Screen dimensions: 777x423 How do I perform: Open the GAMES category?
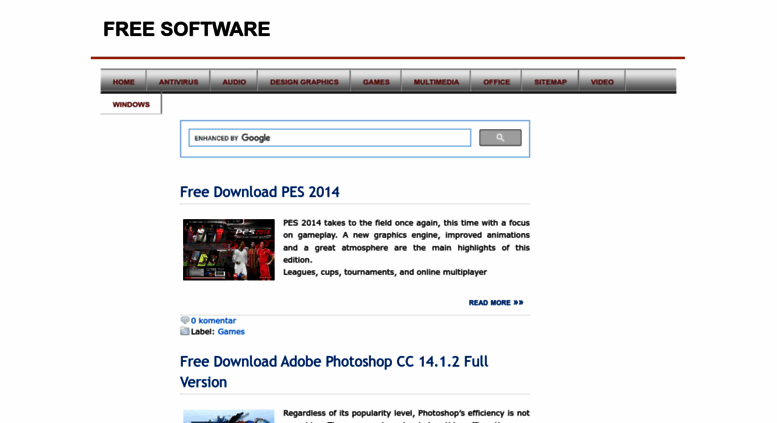pyautogui.click(x=376, y=81)
